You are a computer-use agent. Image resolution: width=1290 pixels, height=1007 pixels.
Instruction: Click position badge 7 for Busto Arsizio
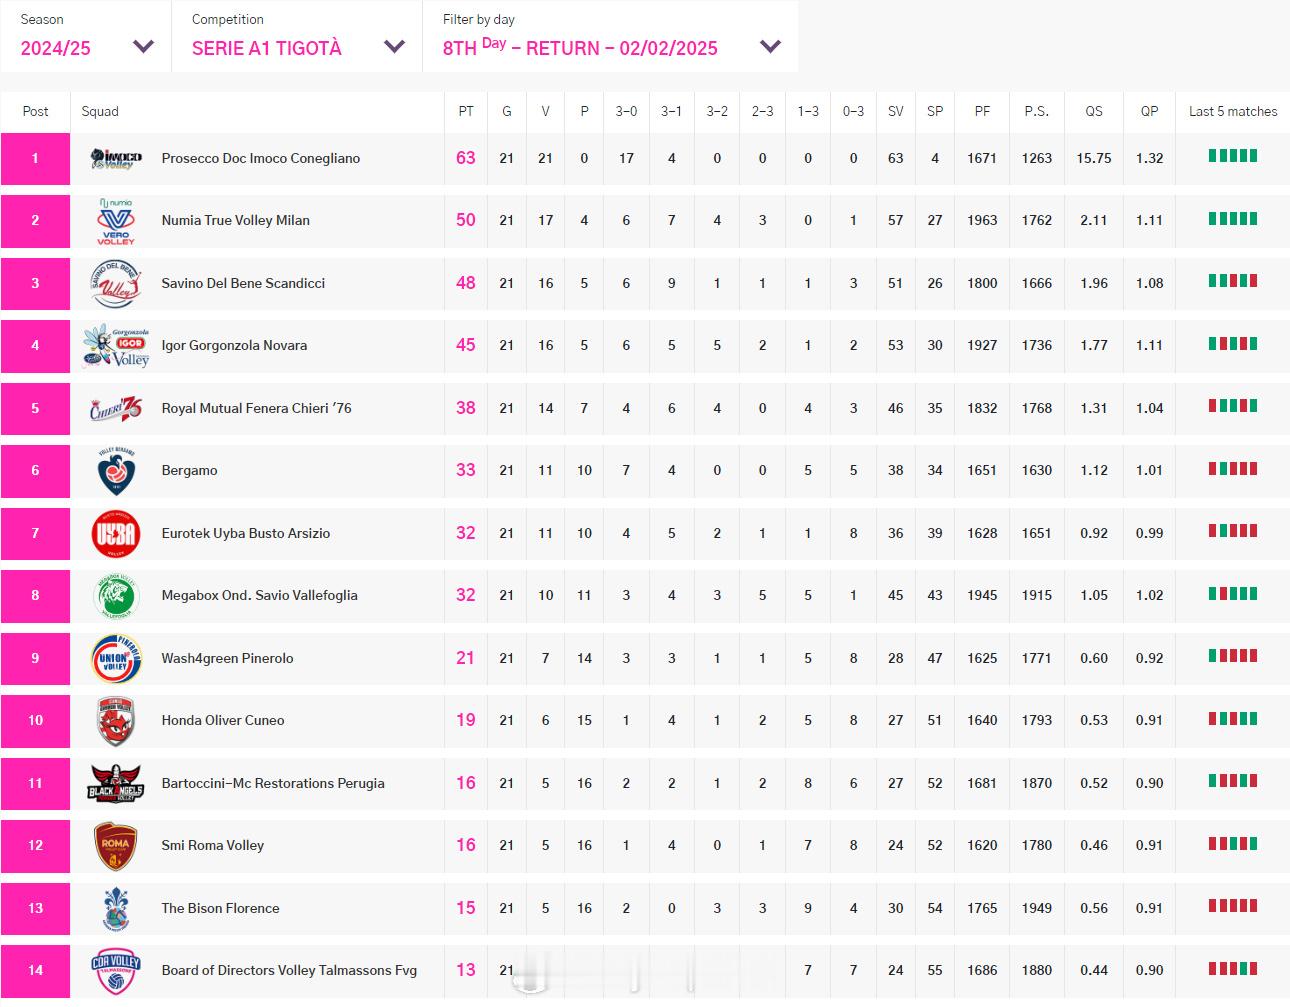(x=35, y=533)
